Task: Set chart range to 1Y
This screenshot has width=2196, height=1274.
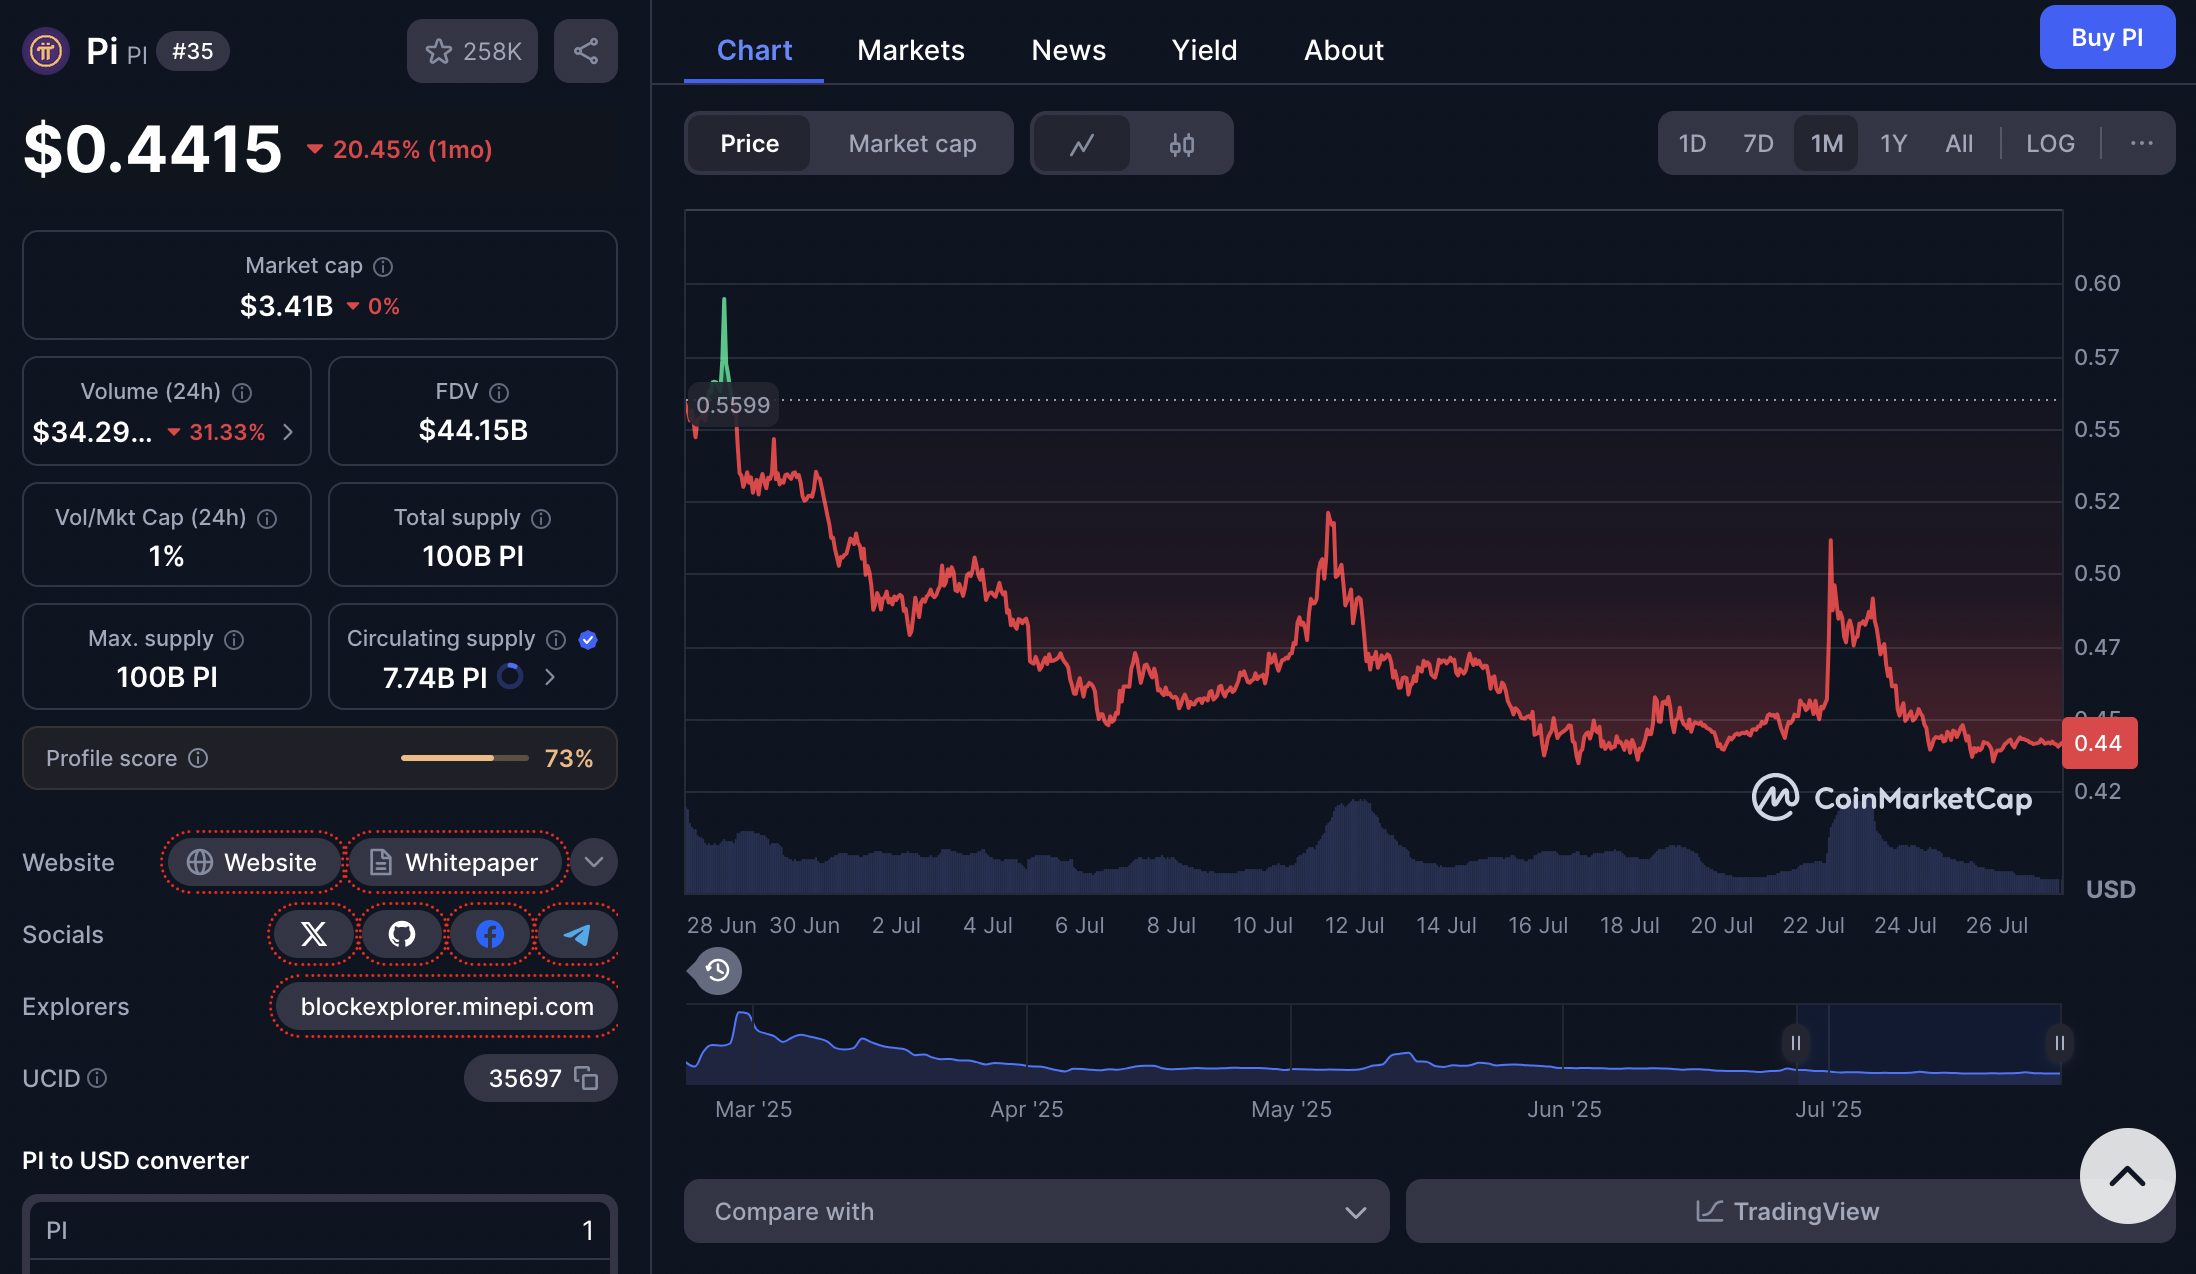Action: pyautogui.click(x=1893, y=144)
